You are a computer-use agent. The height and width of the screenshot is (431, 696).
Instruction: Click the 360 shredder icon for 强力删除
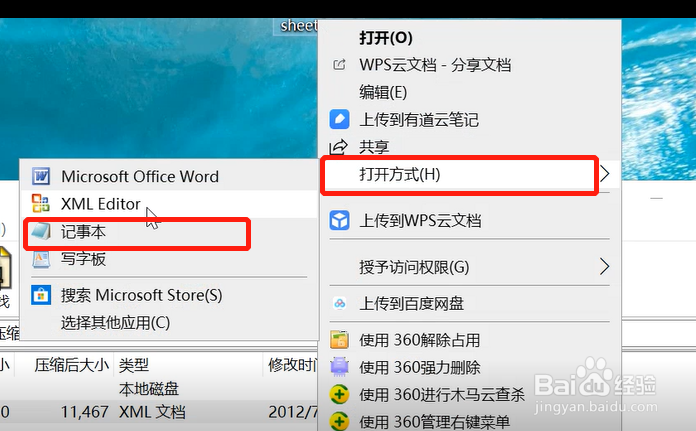point(340,367)
